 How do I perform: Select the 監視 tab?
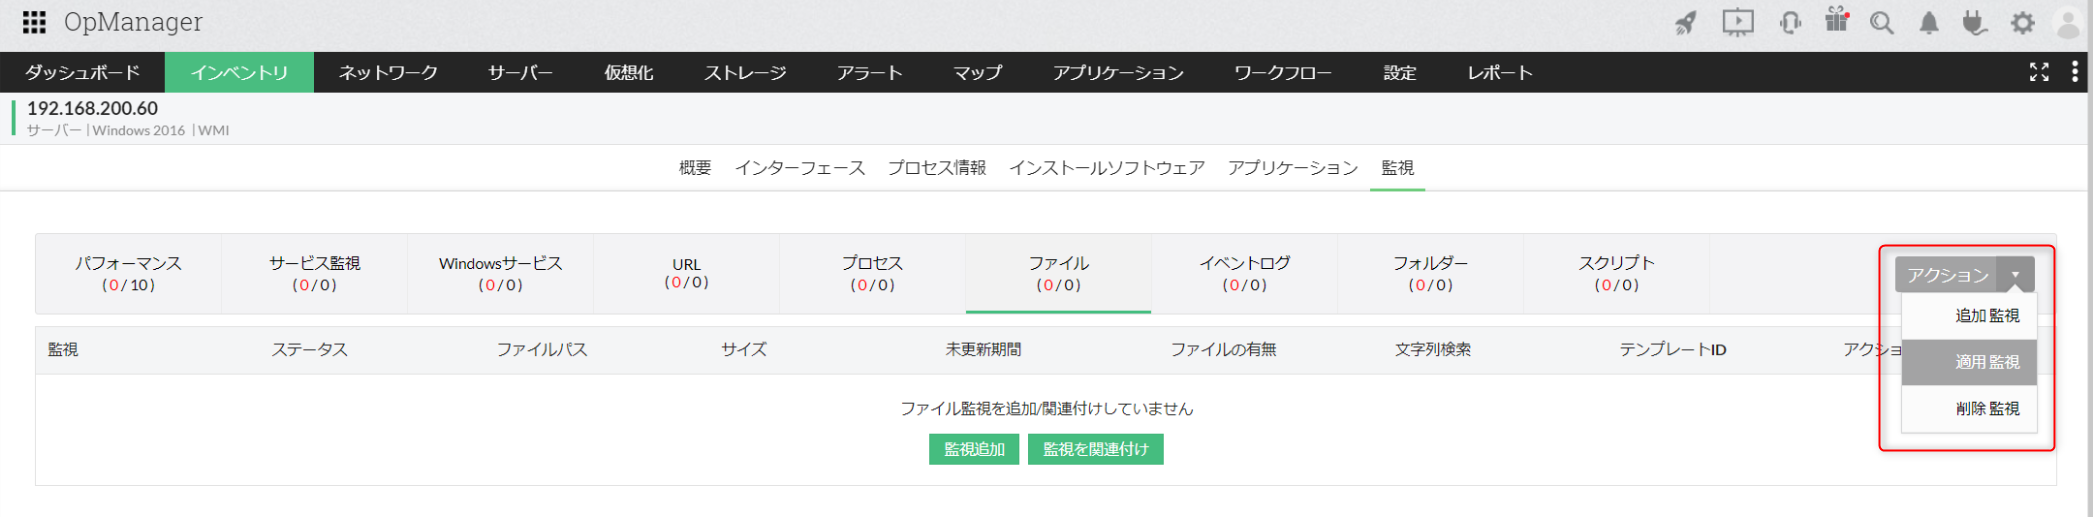[1398, 168]
